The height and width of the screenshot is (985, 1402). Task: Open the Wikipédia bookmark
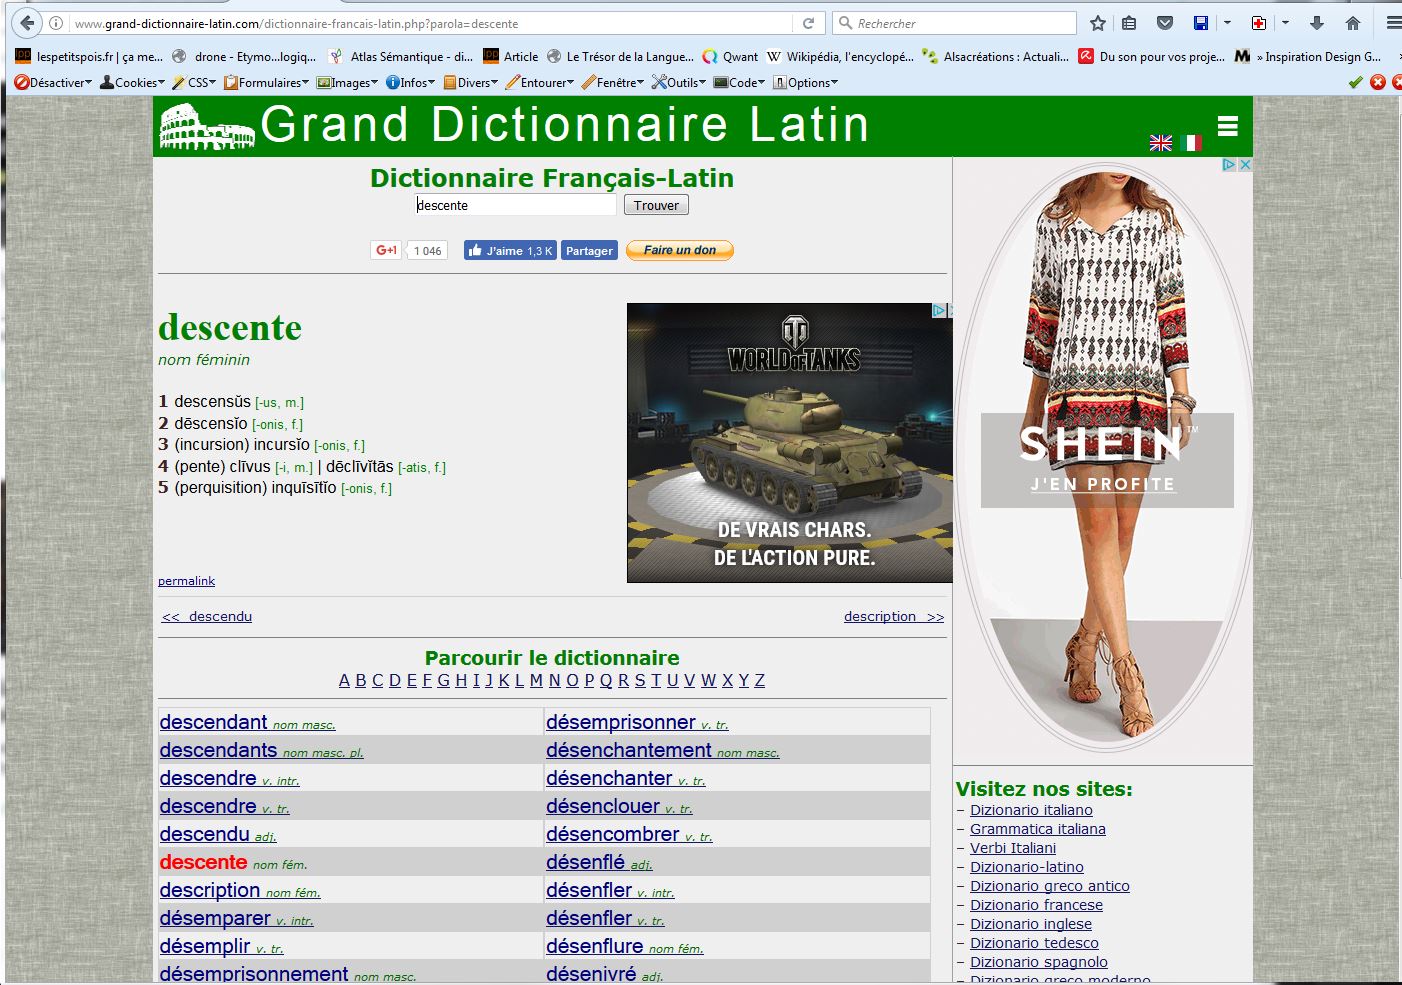tap(840, 57)
